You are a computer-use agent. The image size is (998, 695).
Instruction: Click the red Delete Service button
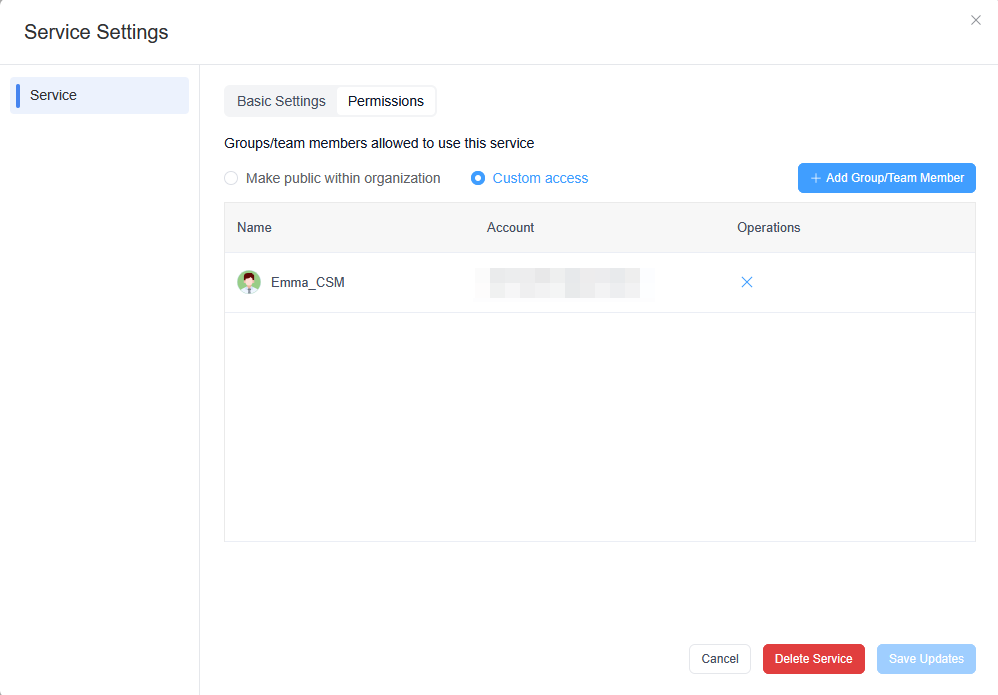pyautogui.click(x=813, y=659)
